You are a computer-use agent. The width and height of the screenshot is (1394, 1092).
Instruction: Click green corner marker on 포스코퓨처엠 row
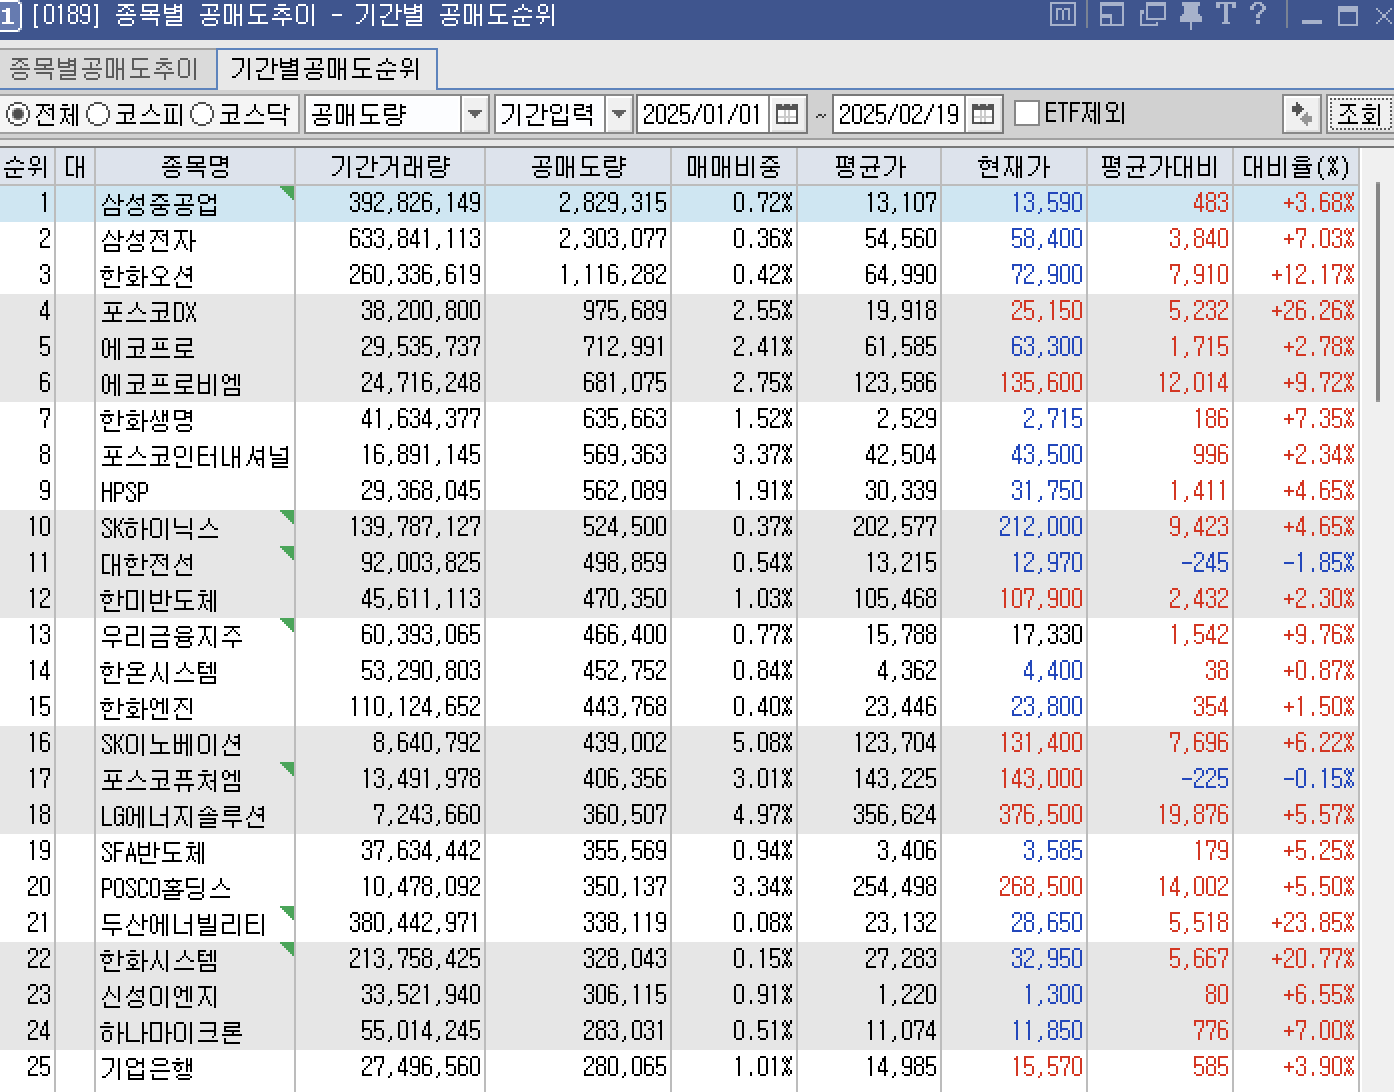288,768
